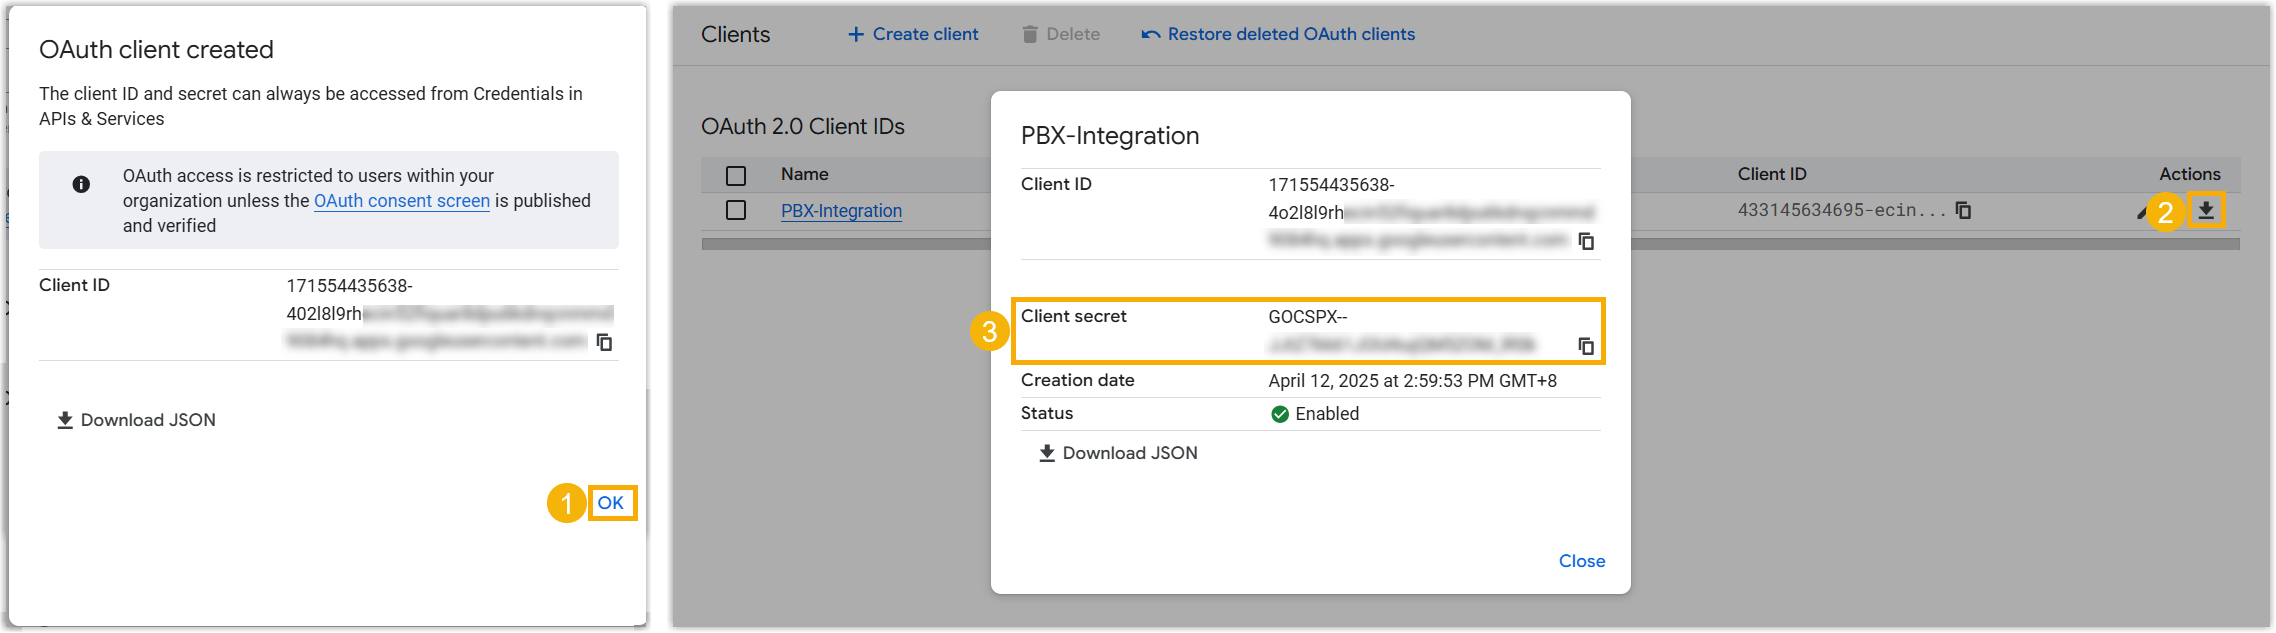2276x633 pixels.
Task: Check the PBX-Integration row checkbox
Action: pyautogui.click(x=736, y=210)
